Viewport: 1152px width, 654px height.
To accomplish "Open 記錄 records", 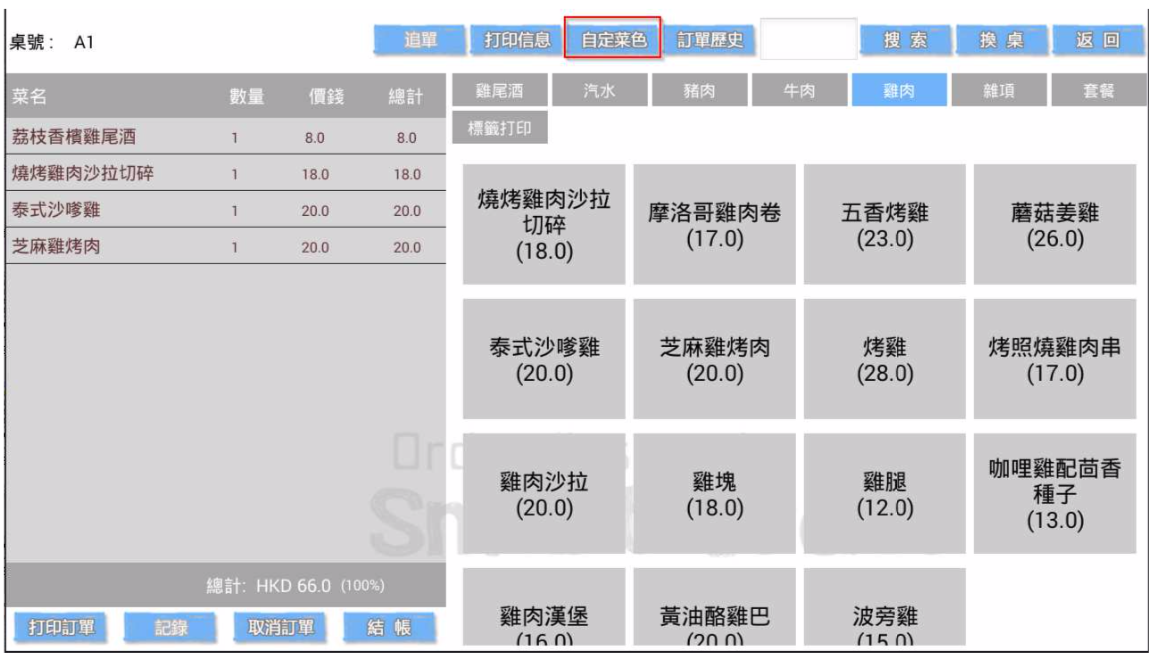I will [x=170, y=627].
